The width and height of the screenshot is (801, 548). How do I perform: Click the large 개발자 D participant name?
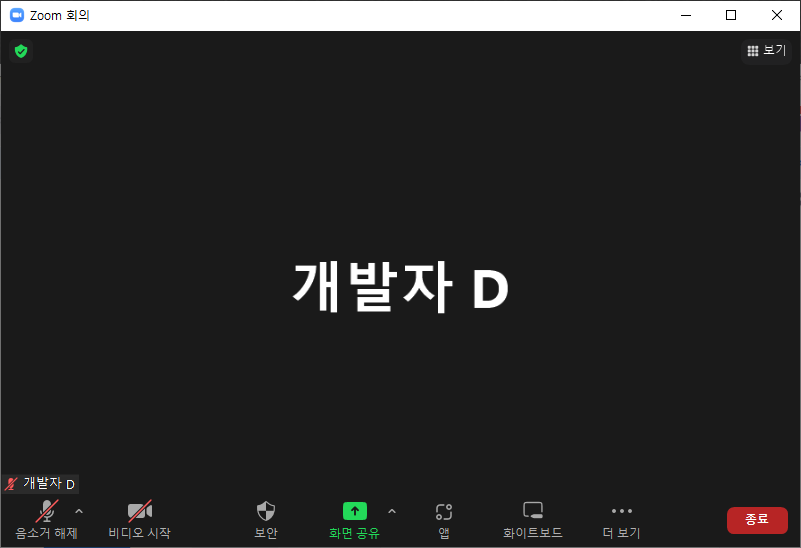coord(400,287)
